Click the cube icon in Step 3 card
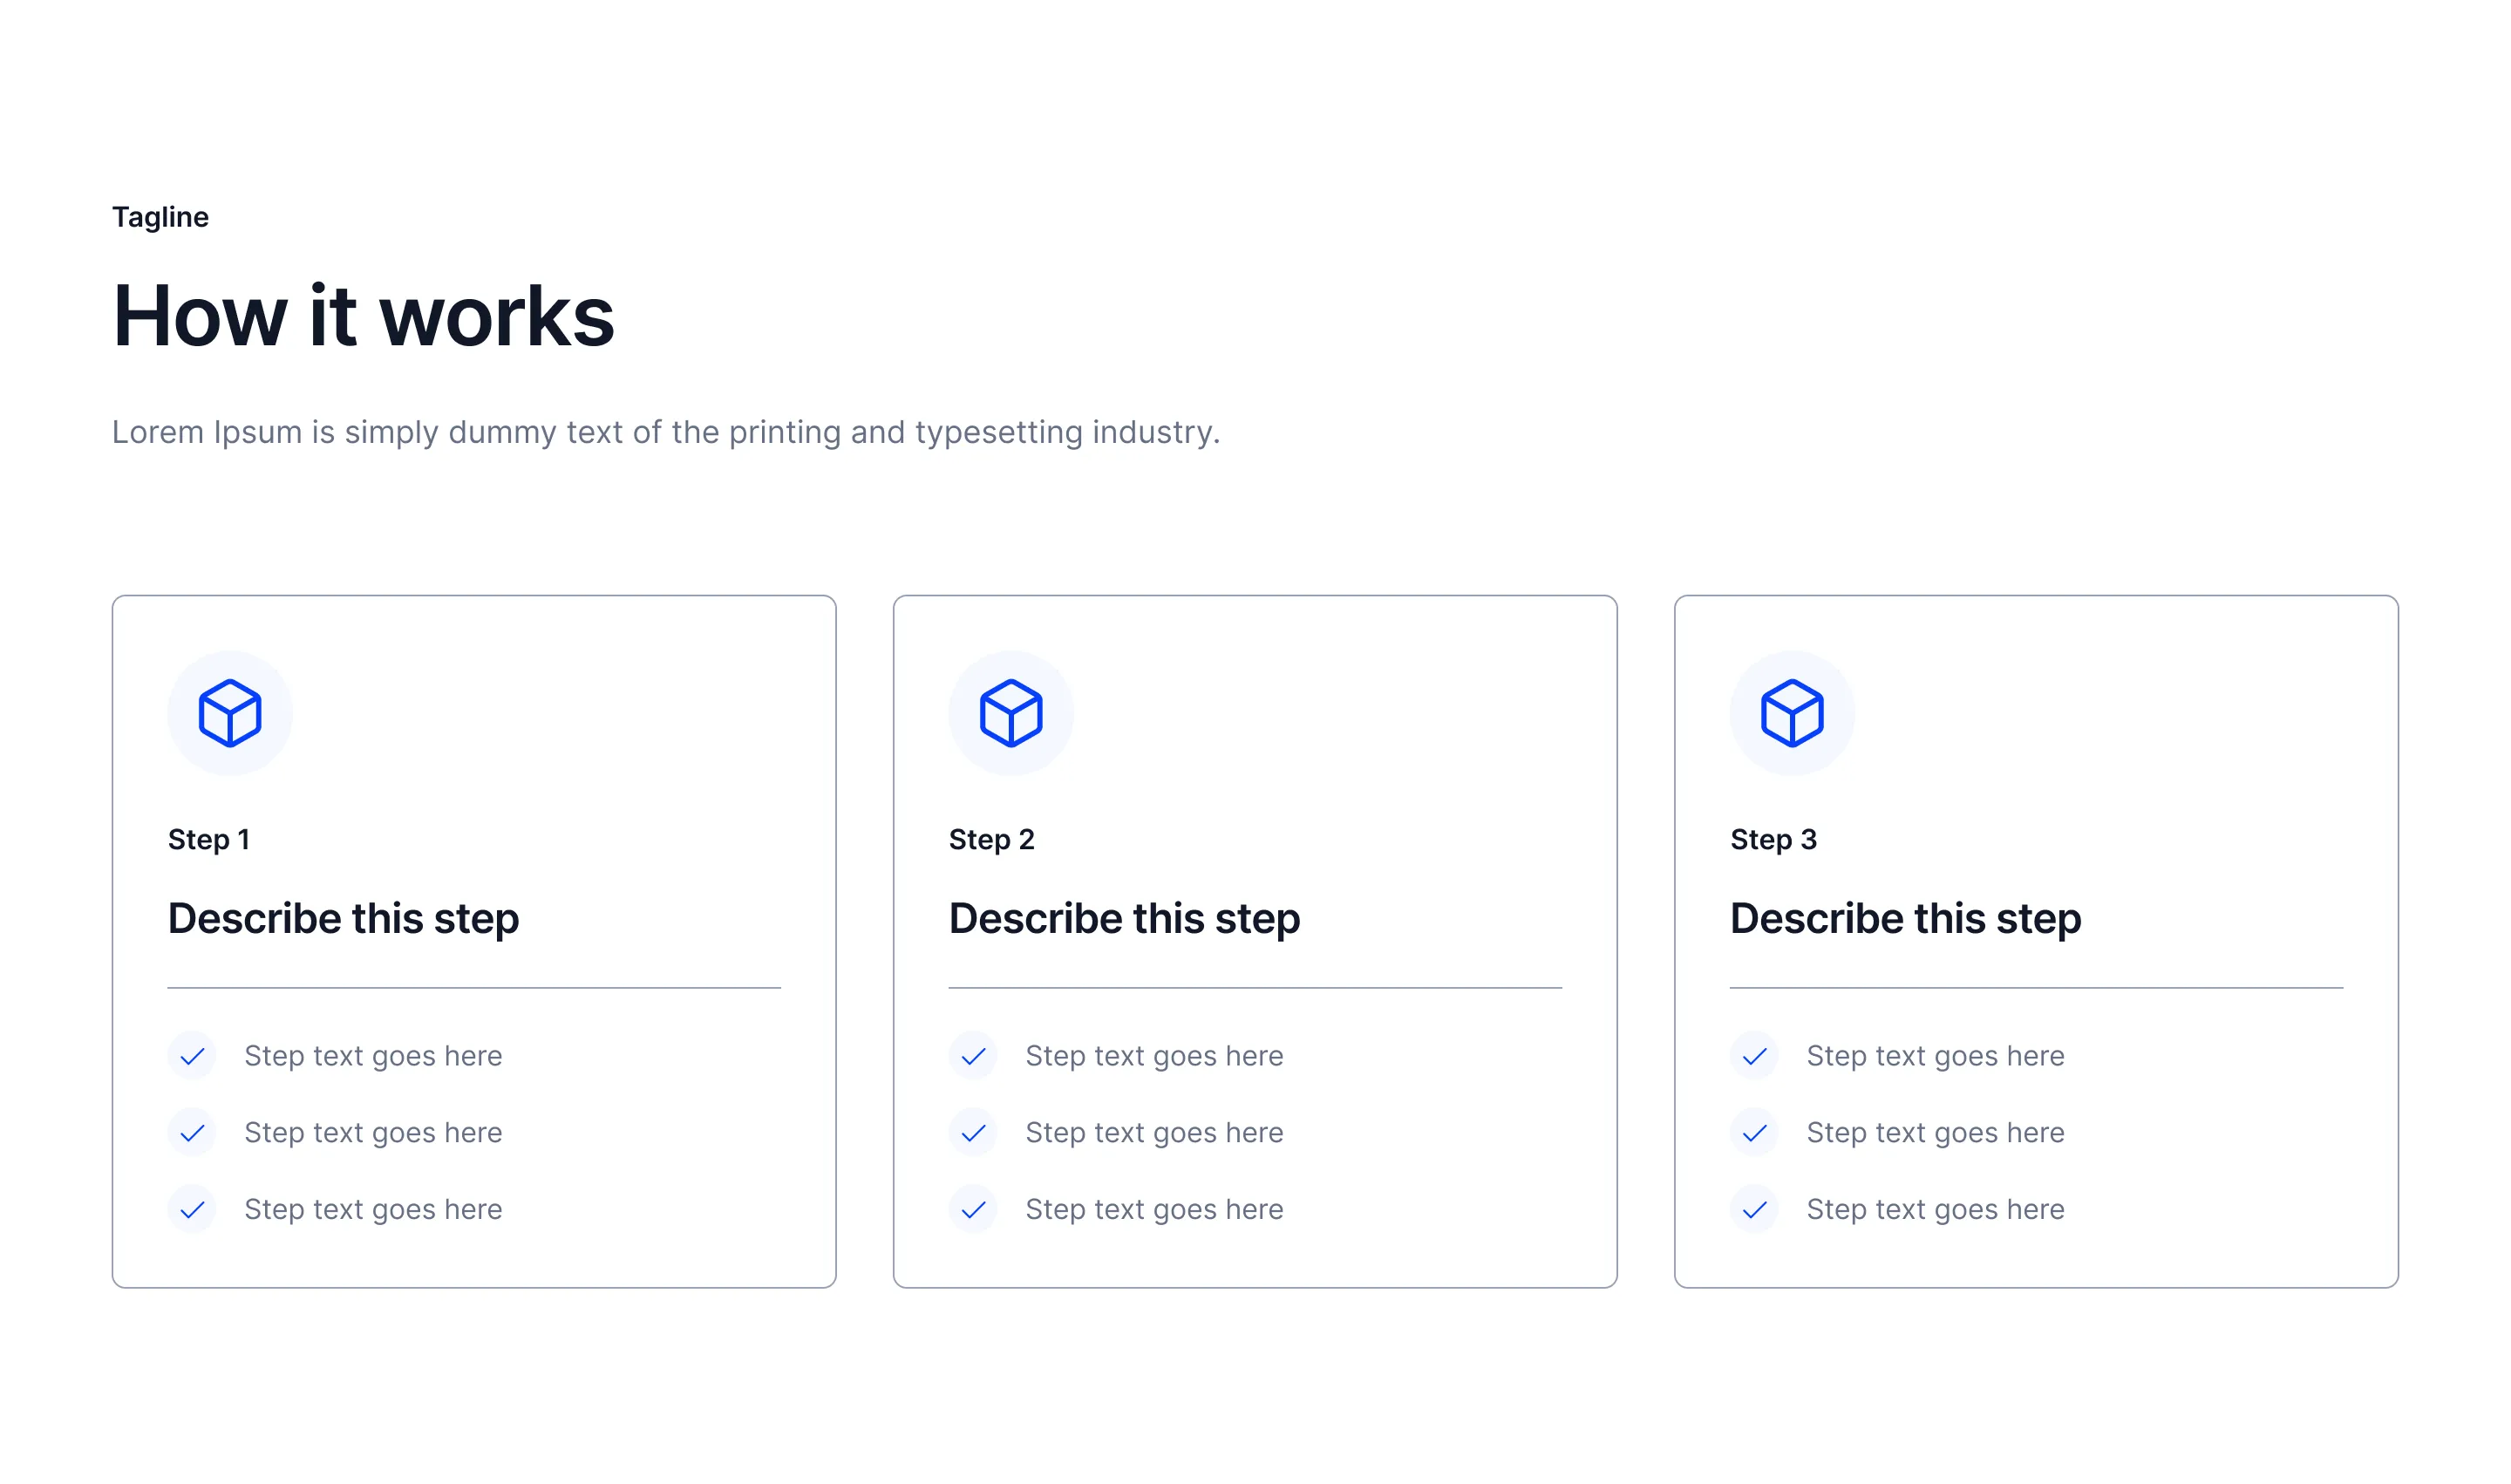This screenshot has height=1484, width=2511. coord(1792,713)
